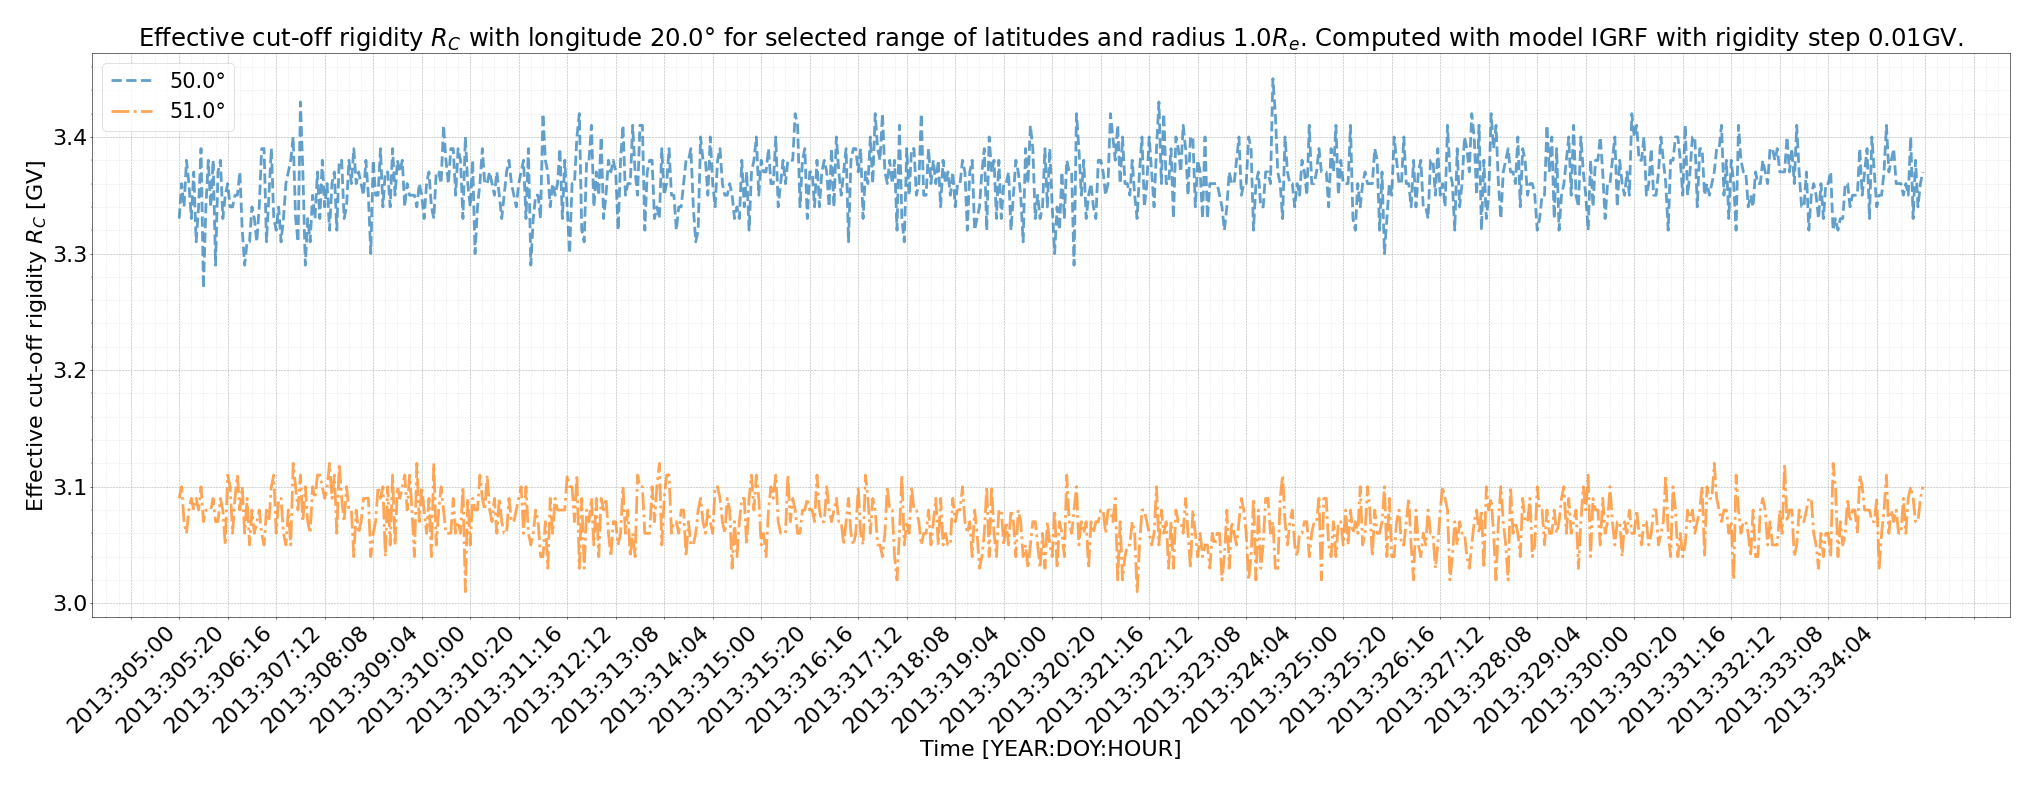Click the y-axis label 'Effective cut-off rigidity'
The height and width of the screenshot is (785, 2034).
tap(35, 335)
